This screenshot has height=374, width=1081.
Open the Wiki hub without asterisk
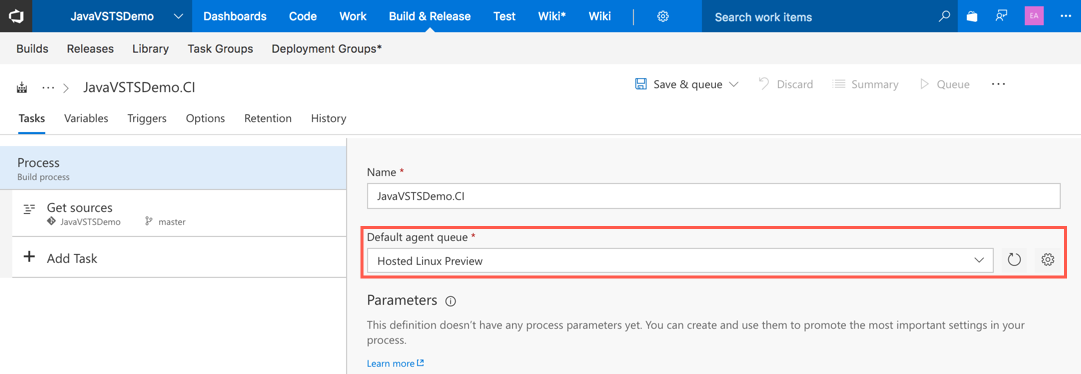(x=600, y=17)
